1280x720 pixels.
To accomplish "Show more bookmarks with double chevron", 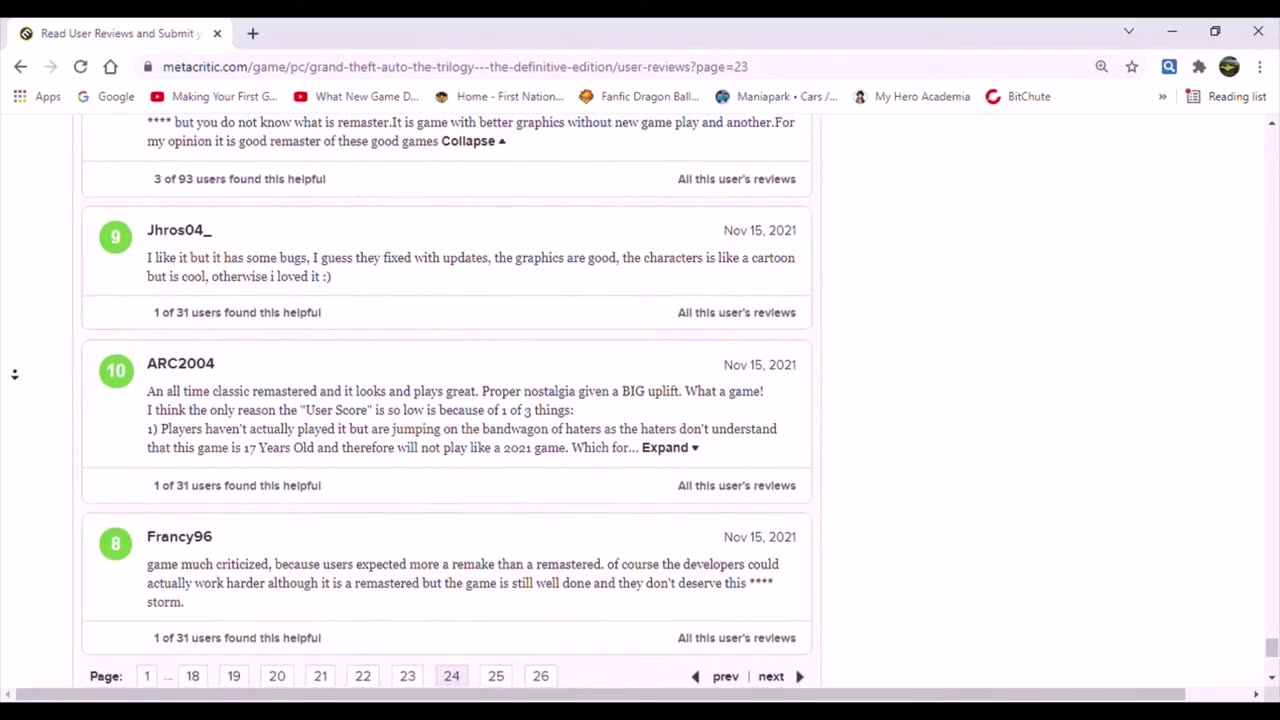I will tap(1162, 97).
